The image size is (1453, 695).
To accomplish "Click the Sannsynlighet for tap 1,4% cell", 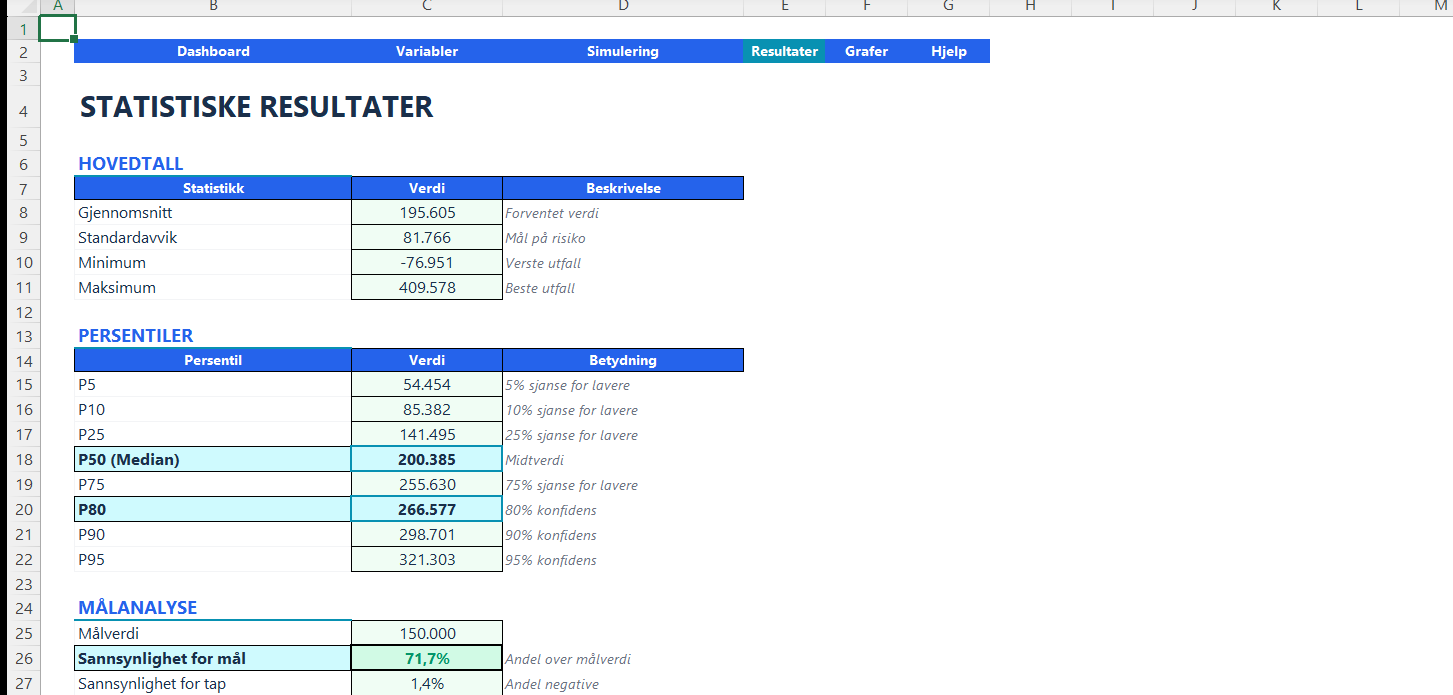I will coord(427,684).
